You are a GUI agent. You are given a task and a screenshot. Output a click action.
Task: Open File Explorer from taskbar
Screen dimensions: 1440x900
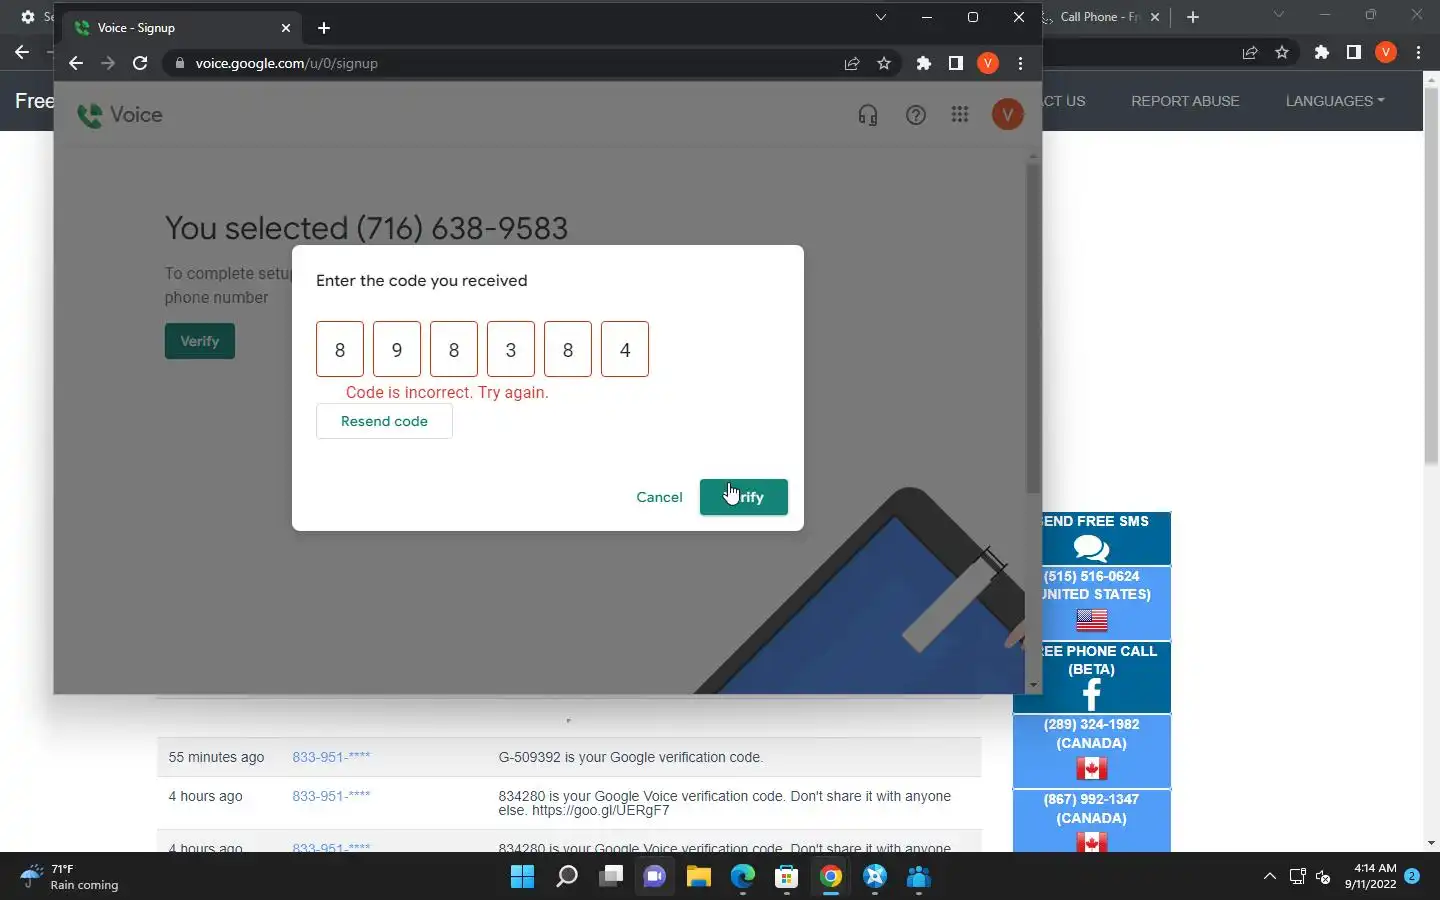[x=698, y=877]
